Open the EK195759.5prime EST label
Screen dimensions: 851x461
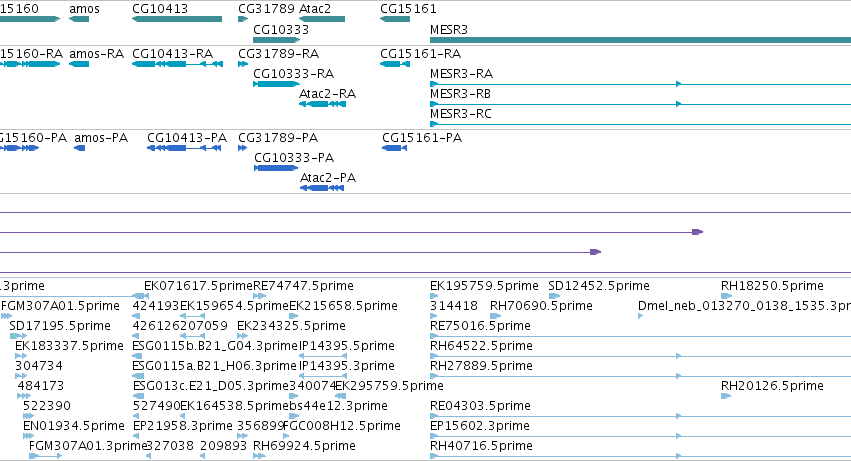pos(484,286)
